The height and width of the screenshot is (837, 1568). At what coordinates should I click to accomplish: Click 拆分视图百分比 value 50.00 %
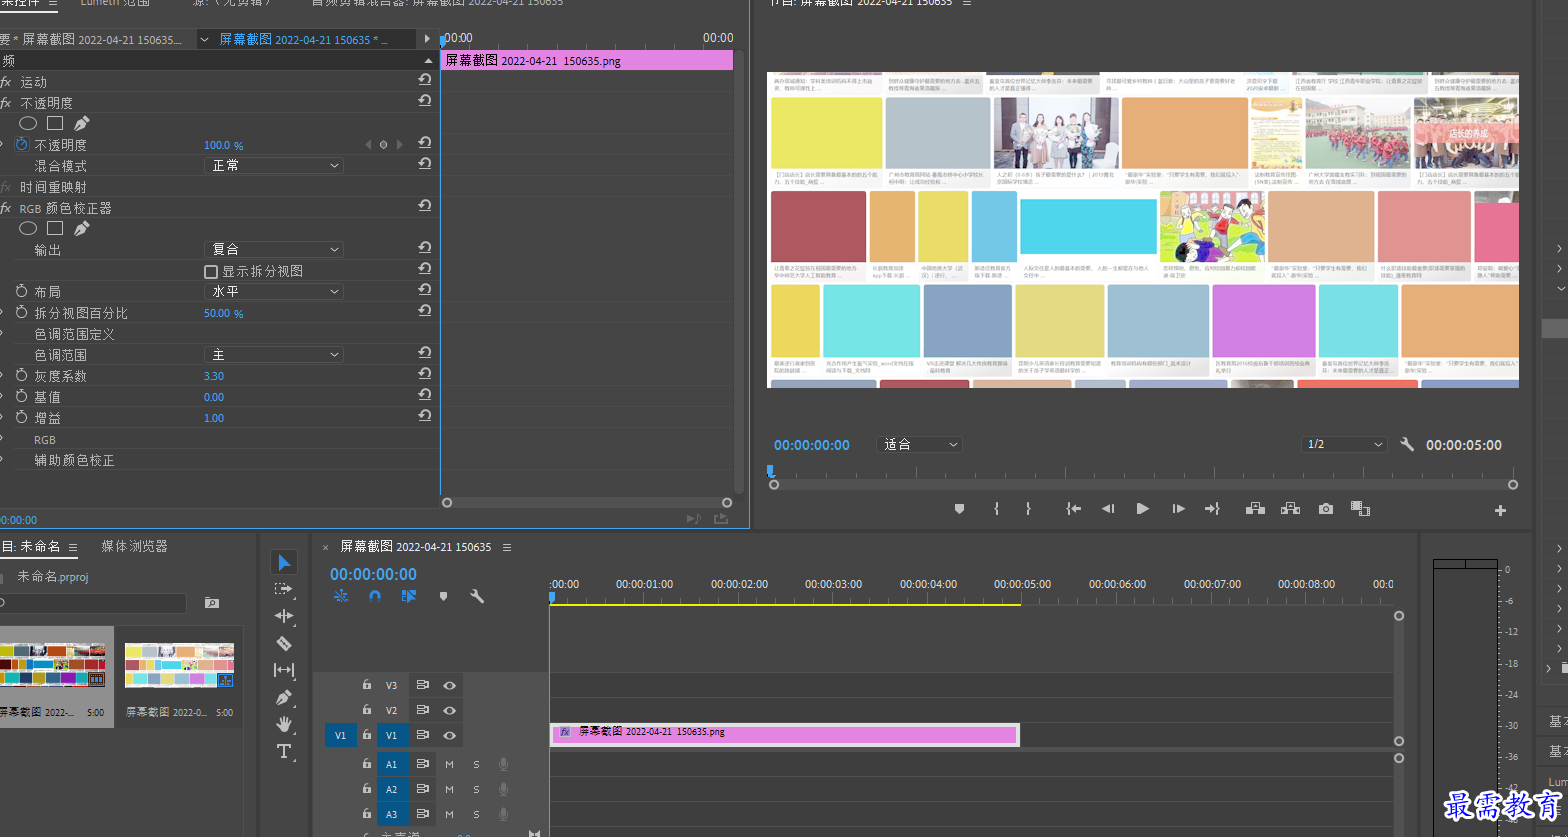click(223, 314)
